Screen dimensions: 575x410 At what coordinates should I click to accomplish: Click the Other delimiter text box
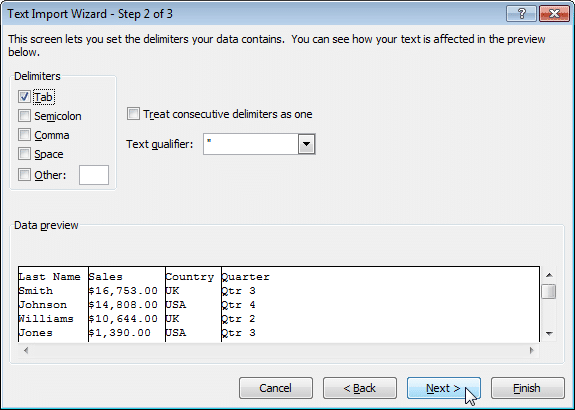pos(94,175)
